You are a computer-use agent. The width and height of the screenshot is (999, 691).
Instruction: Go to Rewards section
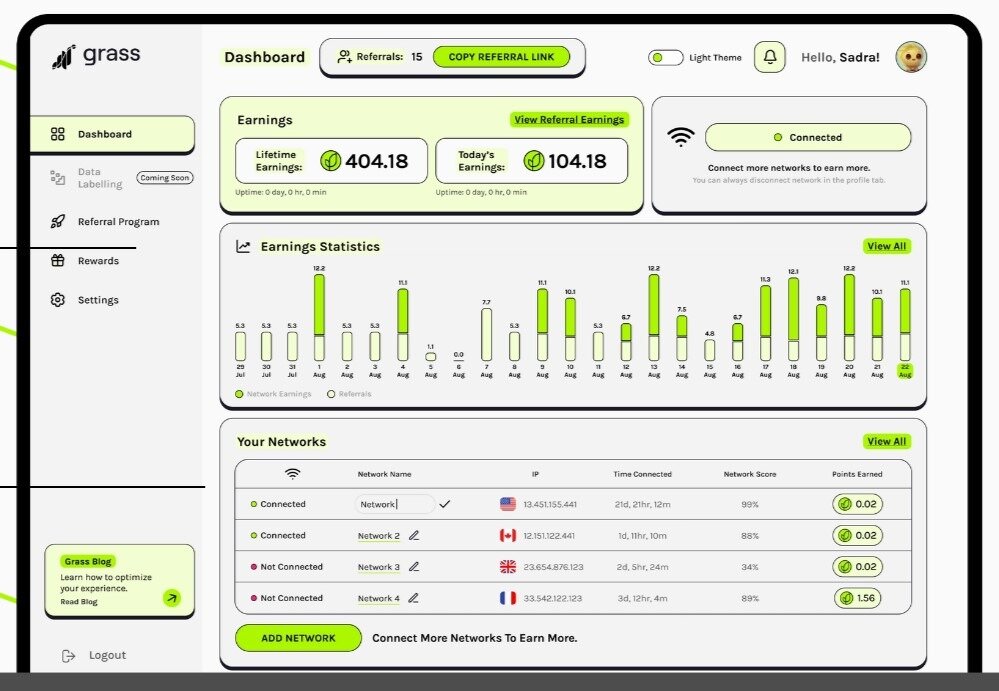98,260
